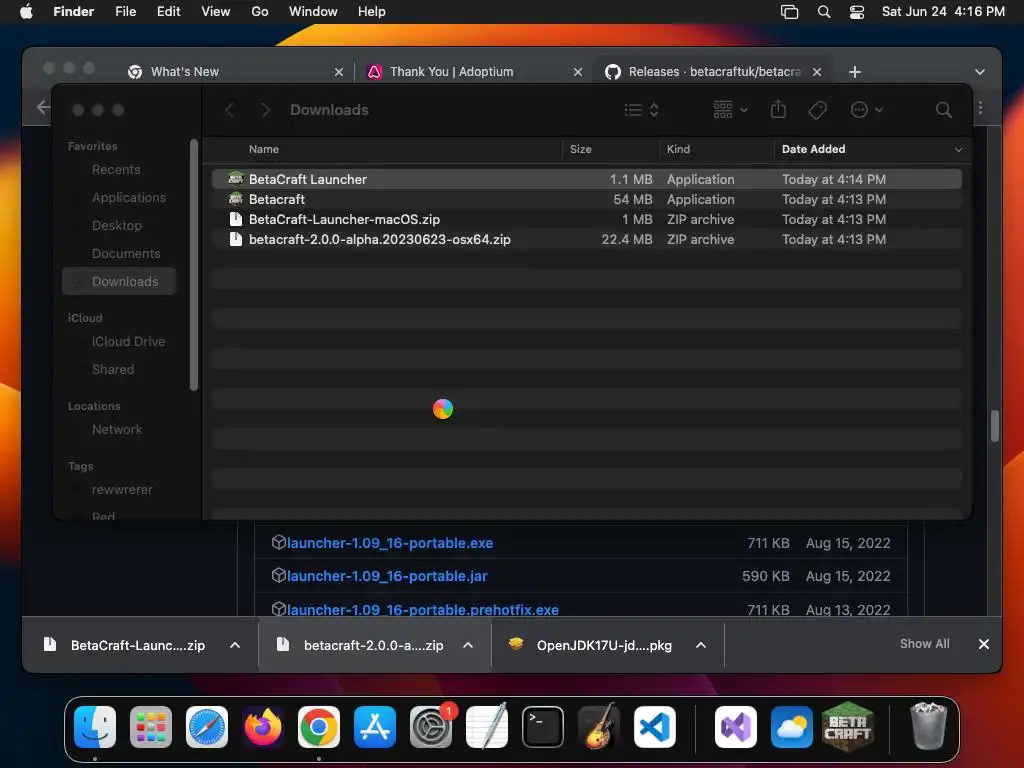1024x768 pixels.
Task: Sort by the Size column header
Action: tap(609, 150)
